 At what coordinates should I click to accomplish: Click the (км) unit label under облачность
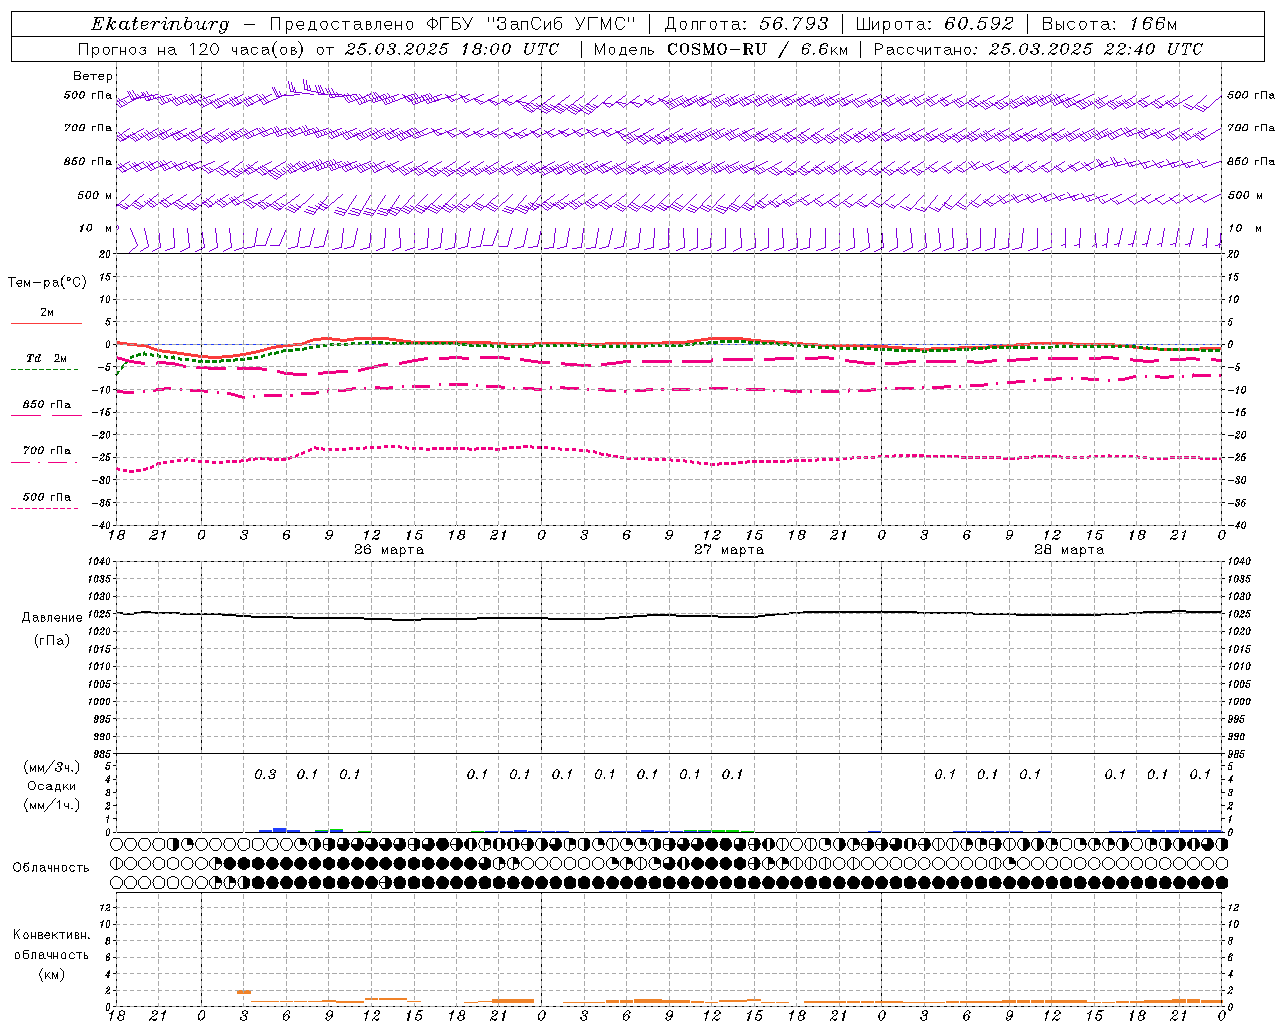[x=51, y=974]
